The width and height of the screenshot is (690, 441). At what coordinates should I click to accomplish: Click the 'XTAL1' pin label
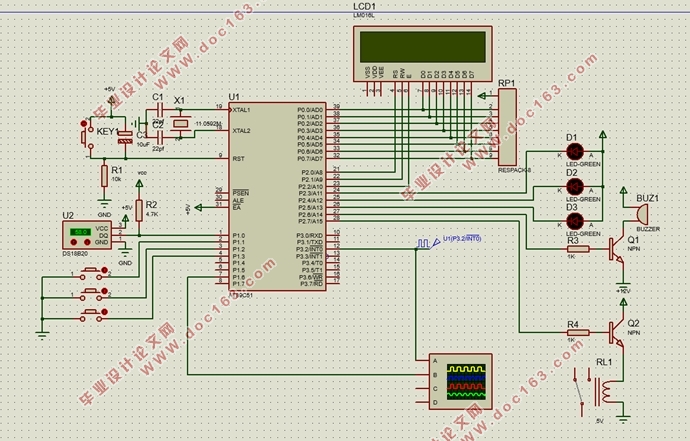pyautogui.click(x=241, y=110)
